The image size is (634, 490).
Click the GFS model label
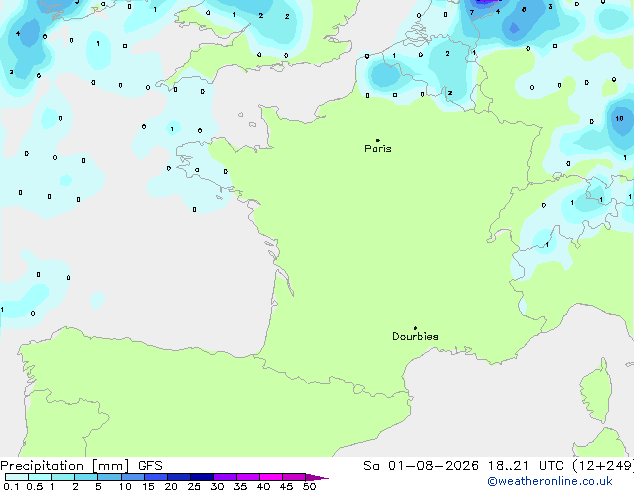[150, 466]
